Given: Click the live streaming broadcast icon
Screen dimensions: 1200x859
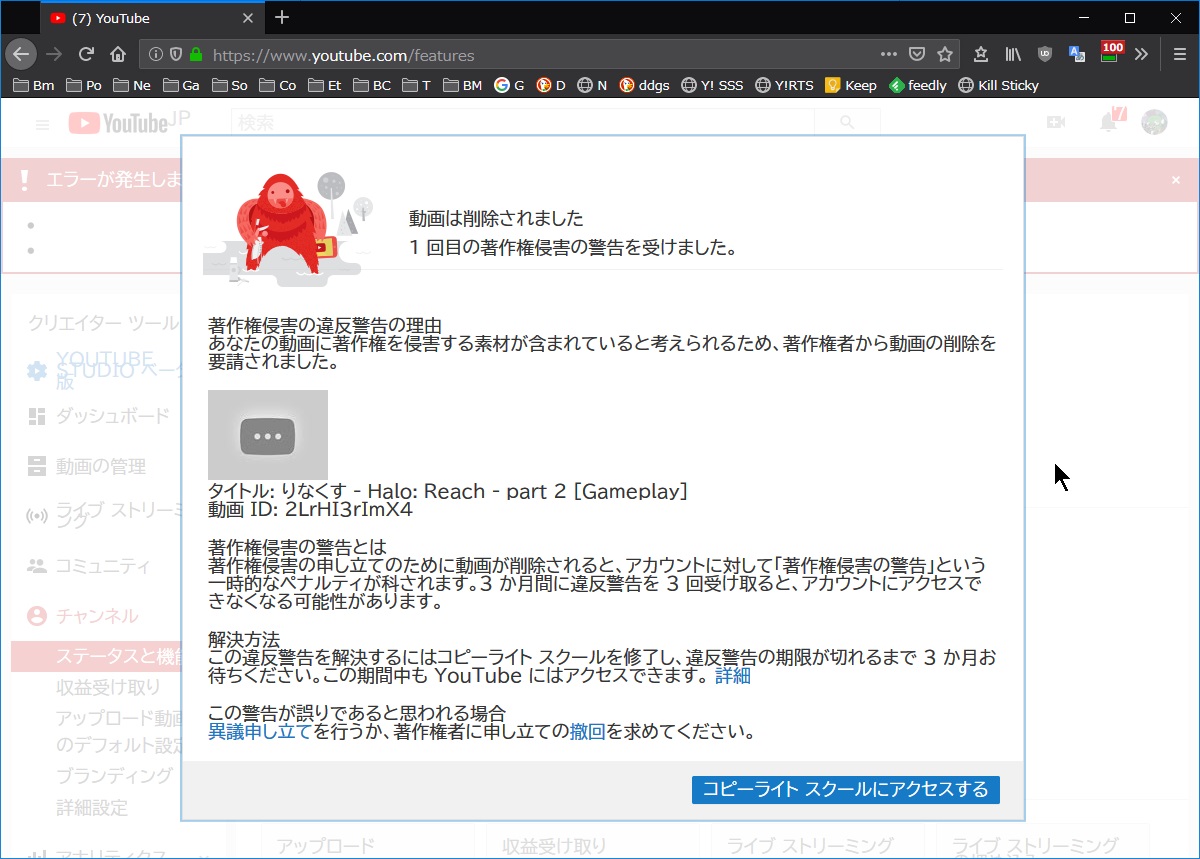Looking at the screenshot, I should click(x=37, y=516).
